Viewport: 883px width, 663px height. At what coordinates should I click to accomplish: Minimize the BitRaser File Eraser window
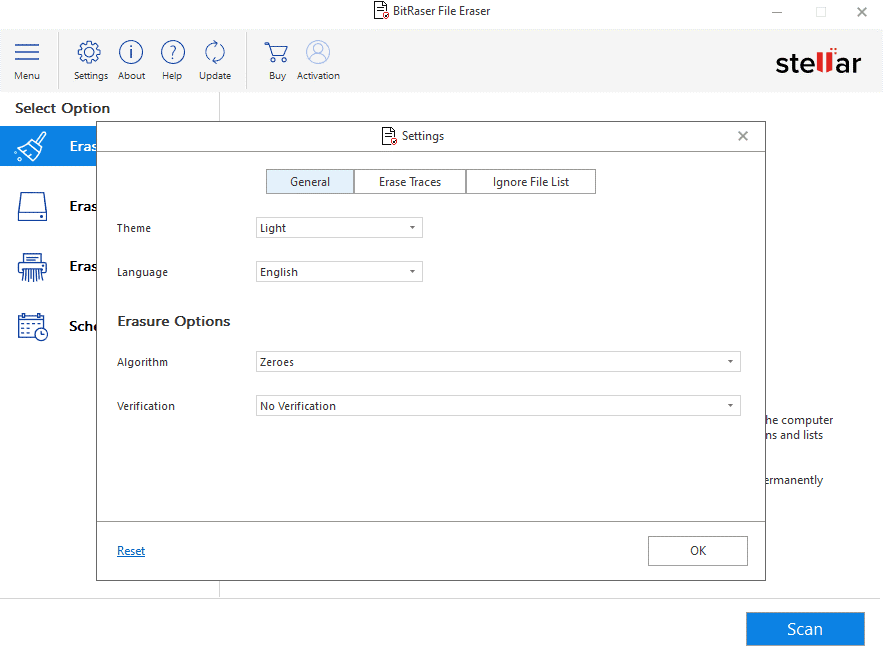pyautogui.click(x=777, y=12)
